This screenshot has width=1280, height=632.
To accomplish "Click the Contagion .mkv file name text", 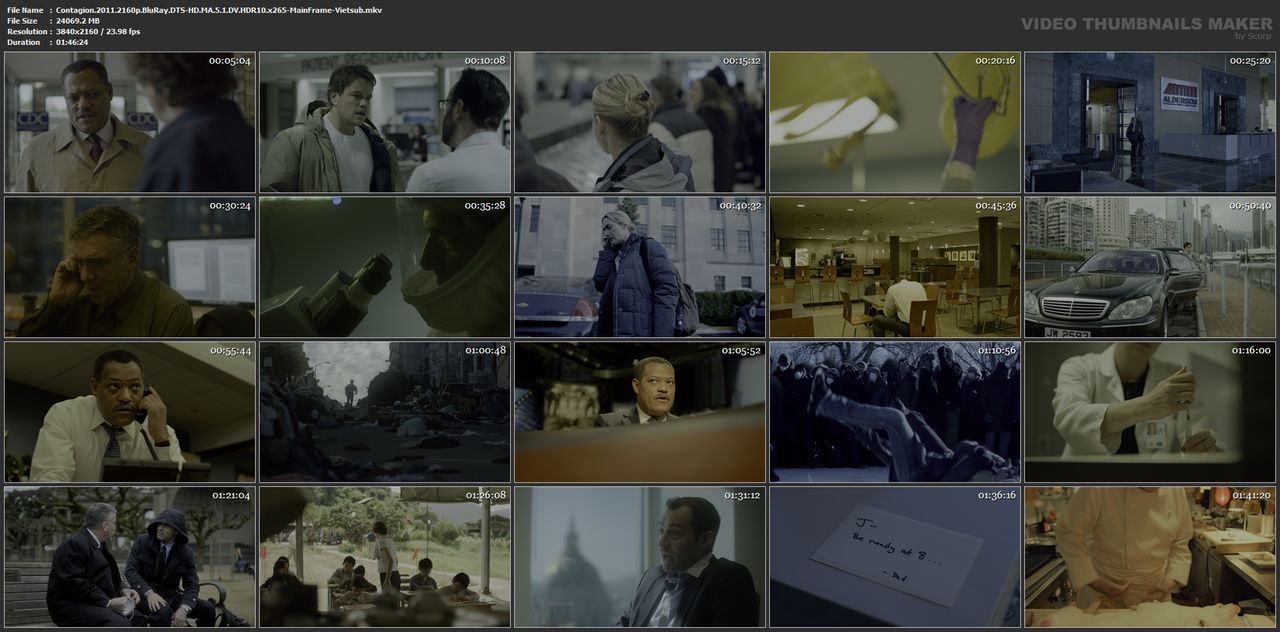I will 219,10.
